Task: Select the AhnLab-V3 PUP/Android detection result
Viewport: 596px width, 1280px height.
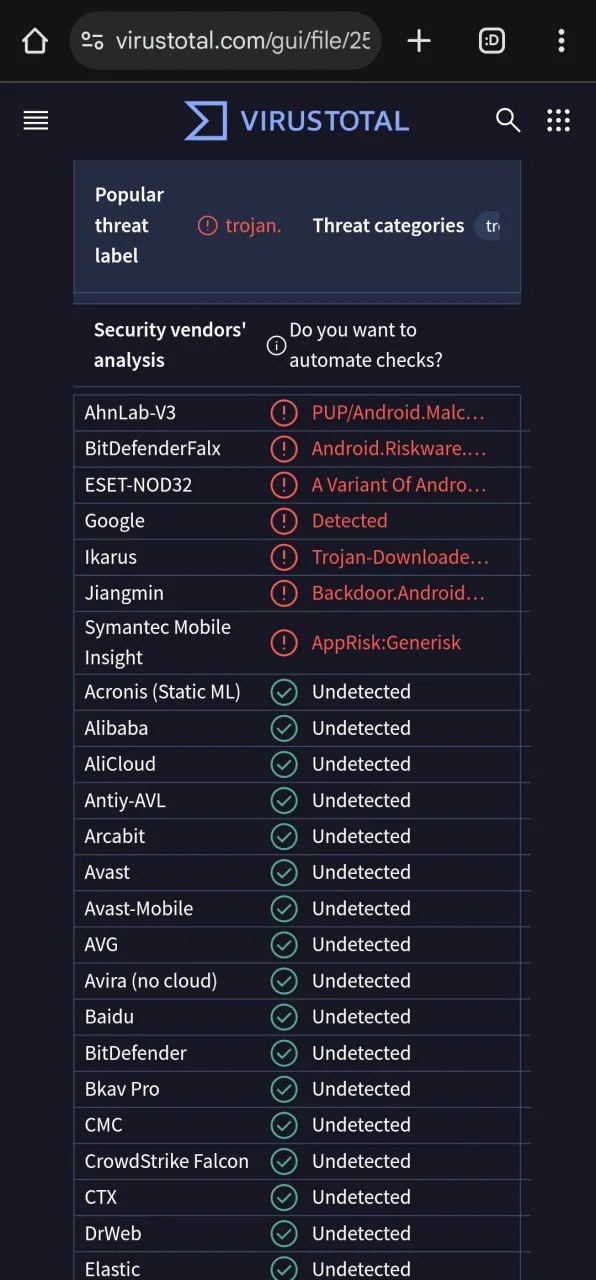Action: pos(398,413)
